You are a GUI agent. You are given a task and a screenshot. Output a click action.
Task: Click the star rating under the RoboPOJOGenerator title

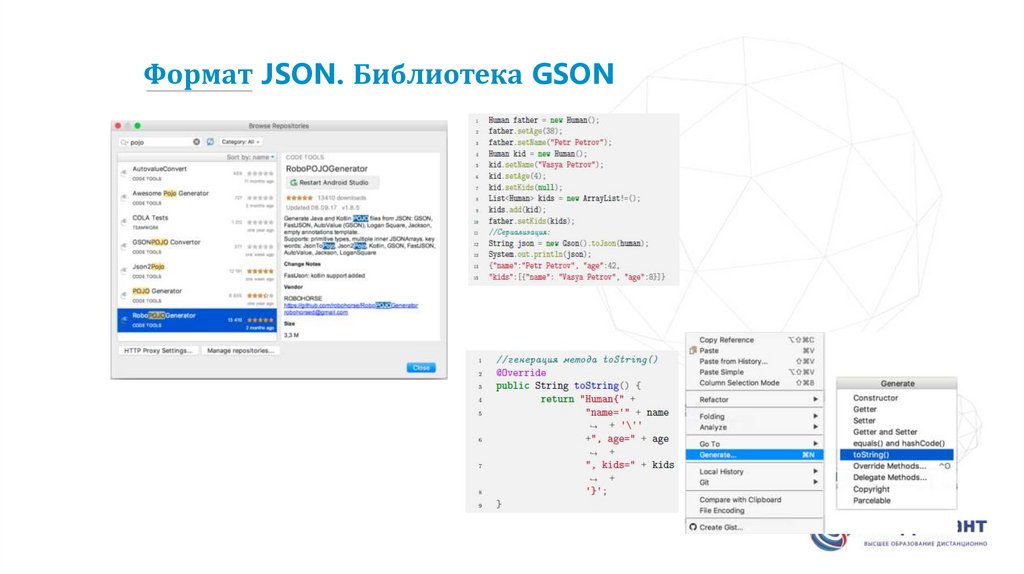point(299,198)
